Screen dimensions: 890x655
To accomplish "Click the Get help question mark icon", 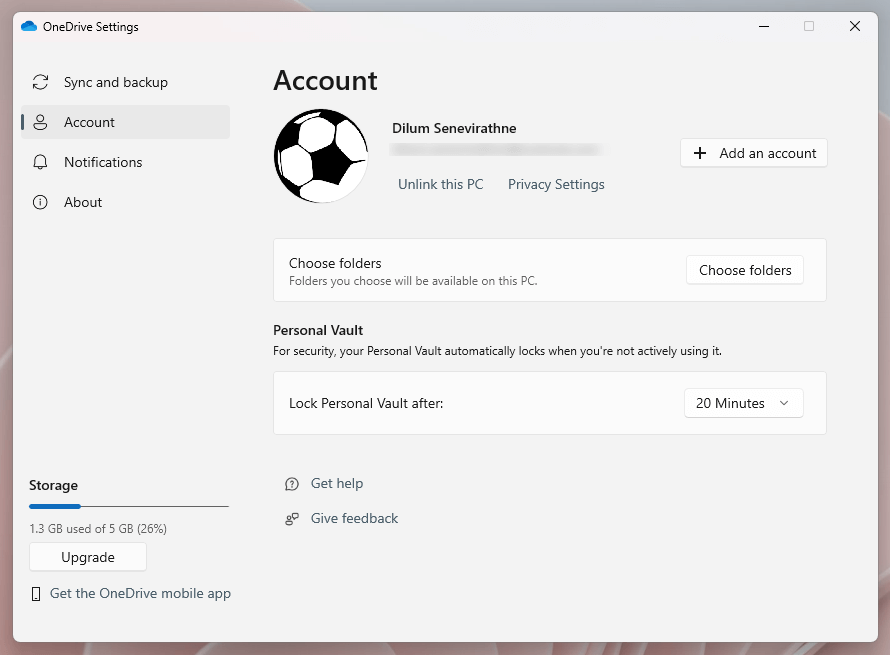I will coord(291,483).
